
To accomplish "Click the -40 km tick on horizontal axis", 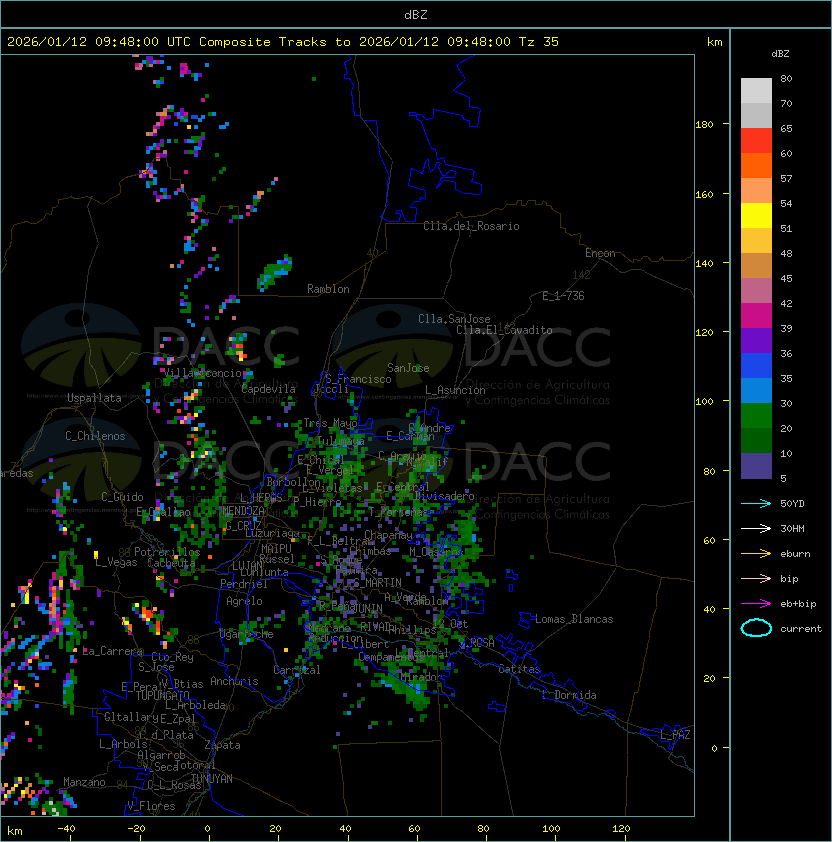I will tap(66, 829).
